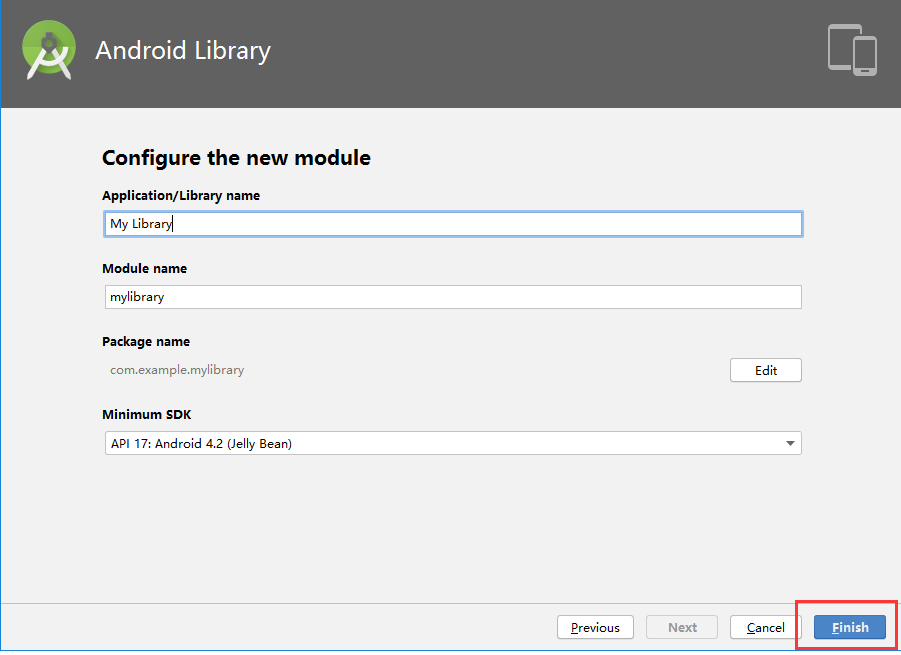Click the 'Android Library' title text
This screenshot has height=655, width=901.
pos(183,51)
